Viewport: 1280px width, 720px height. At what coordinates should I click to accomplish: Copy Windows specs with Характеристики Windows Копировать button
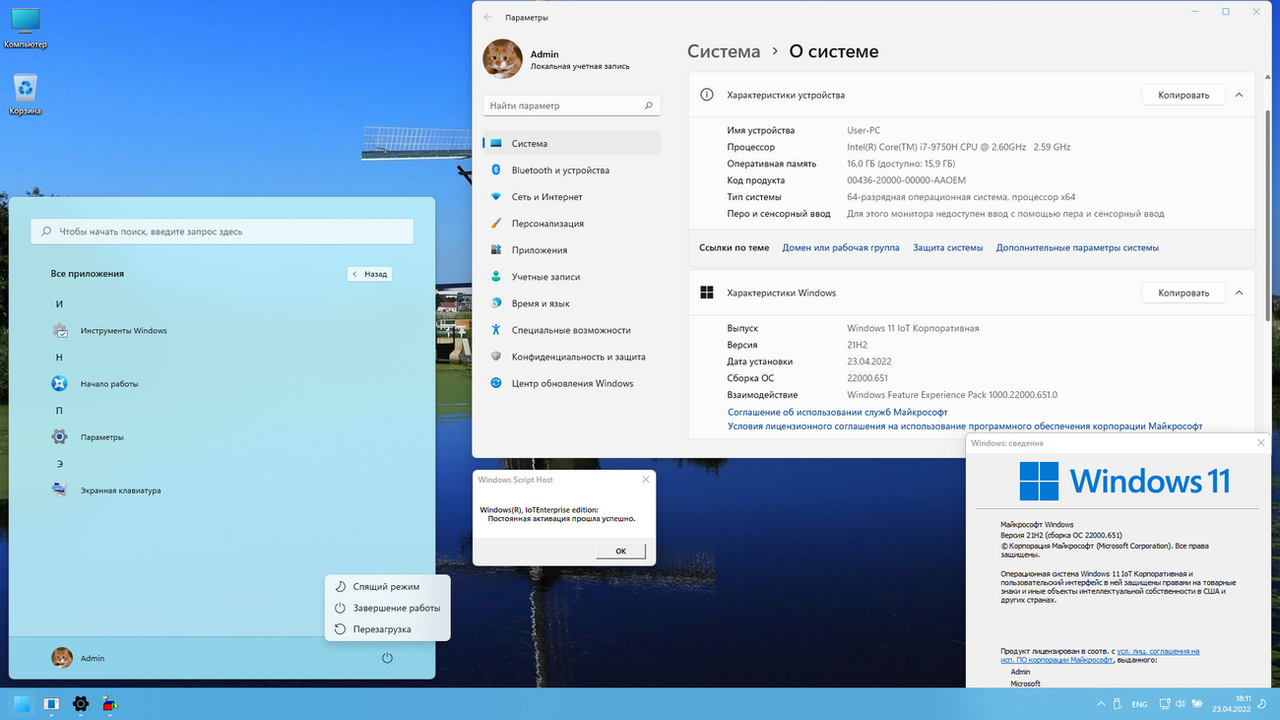pyautogui.click(x=1183, y=293)
